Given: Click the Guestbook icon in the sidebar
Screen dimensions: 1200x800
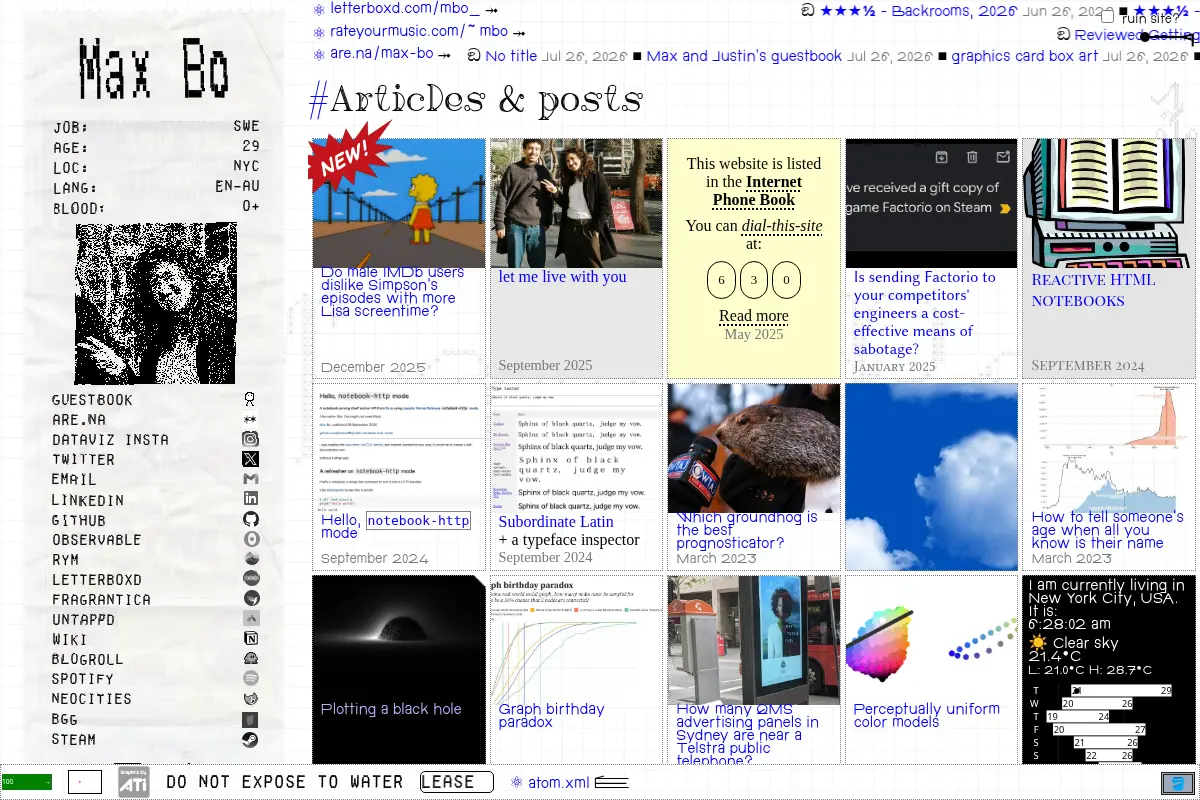Looking at the screenshot, I should (250, 399).
